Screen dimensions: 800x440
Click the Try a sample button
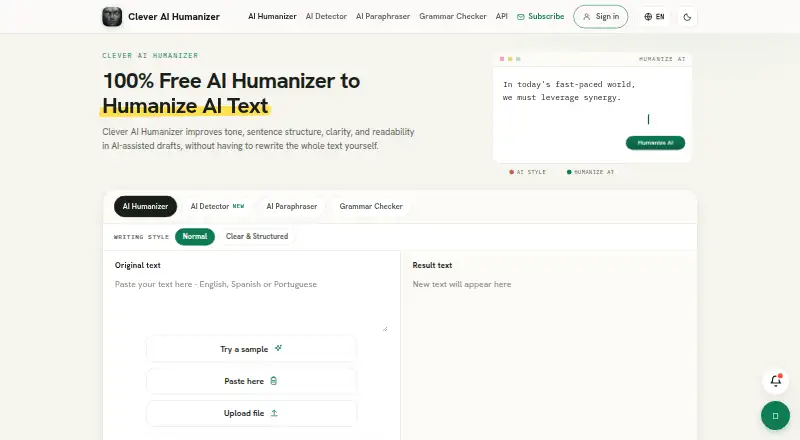(x=251, y=349)
